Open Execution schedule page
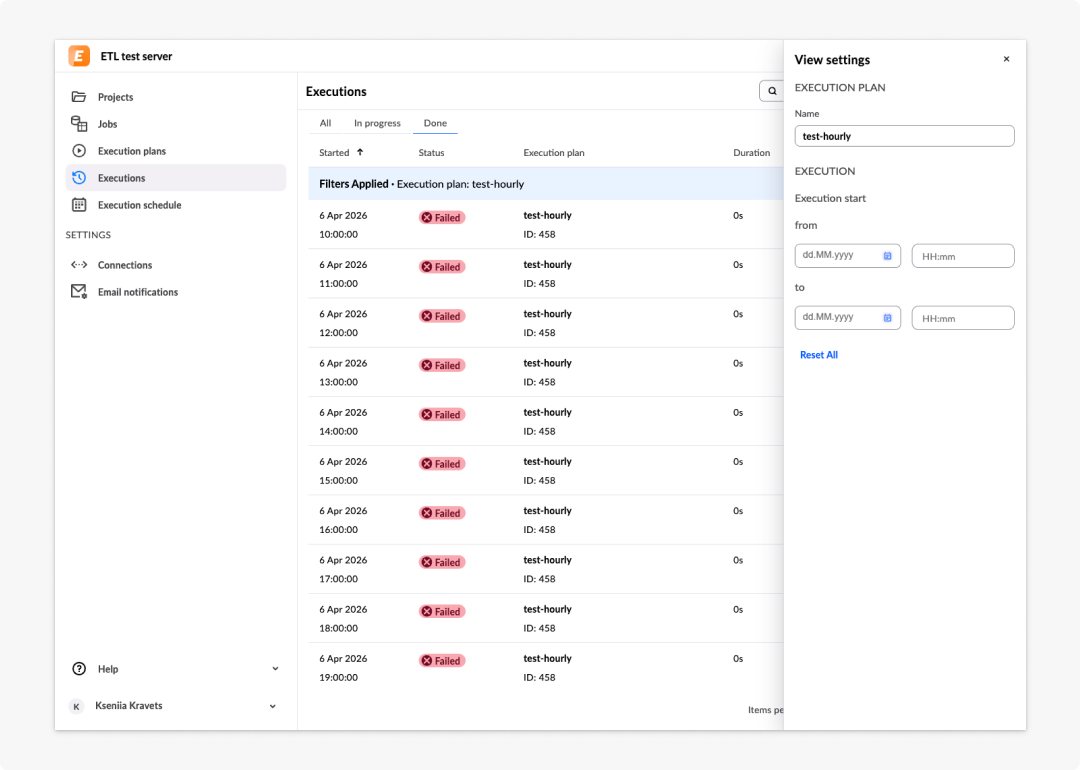Screen dimensions: 1080x770 (x=176, y=205)
